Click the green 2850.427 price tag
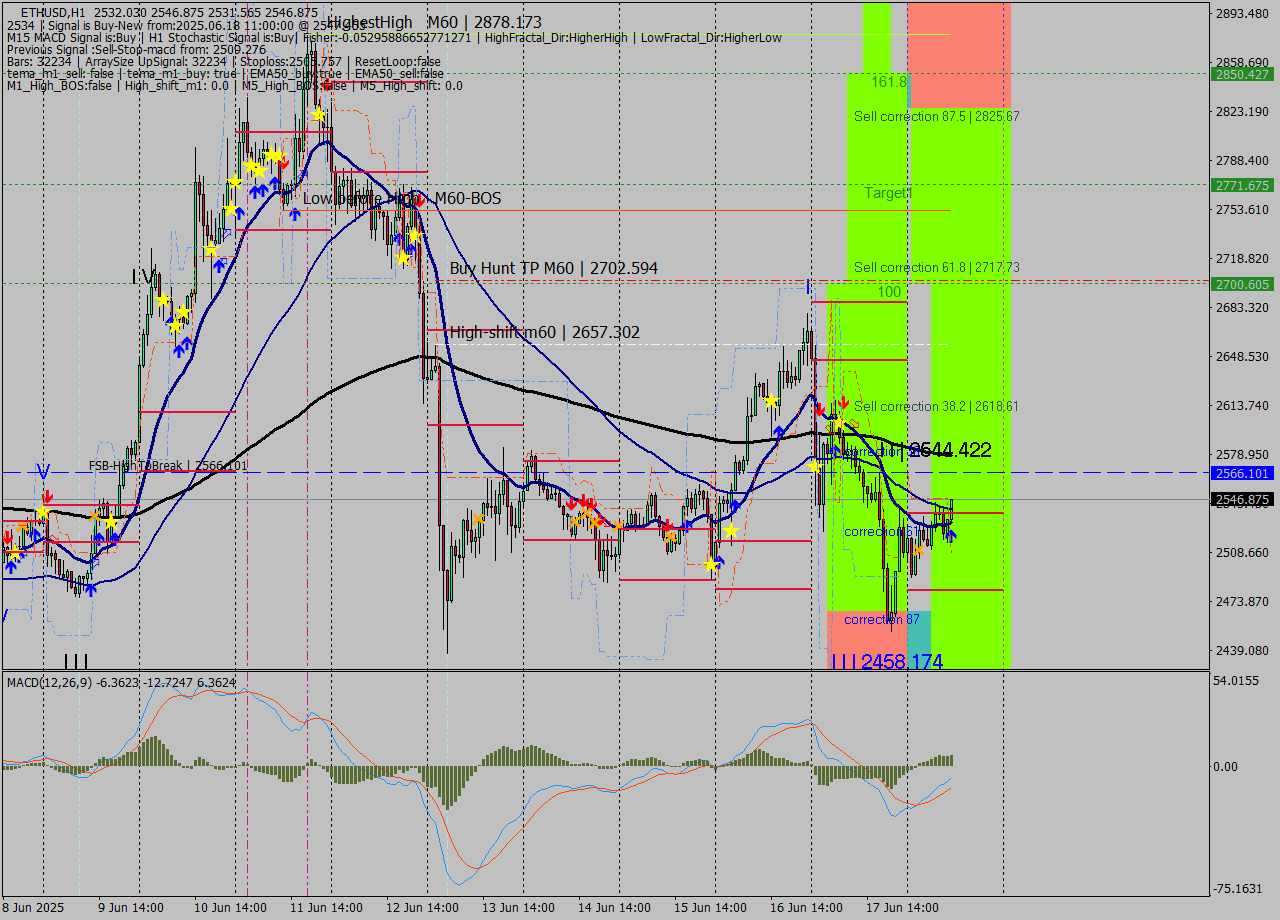 tap(1240, 74)
